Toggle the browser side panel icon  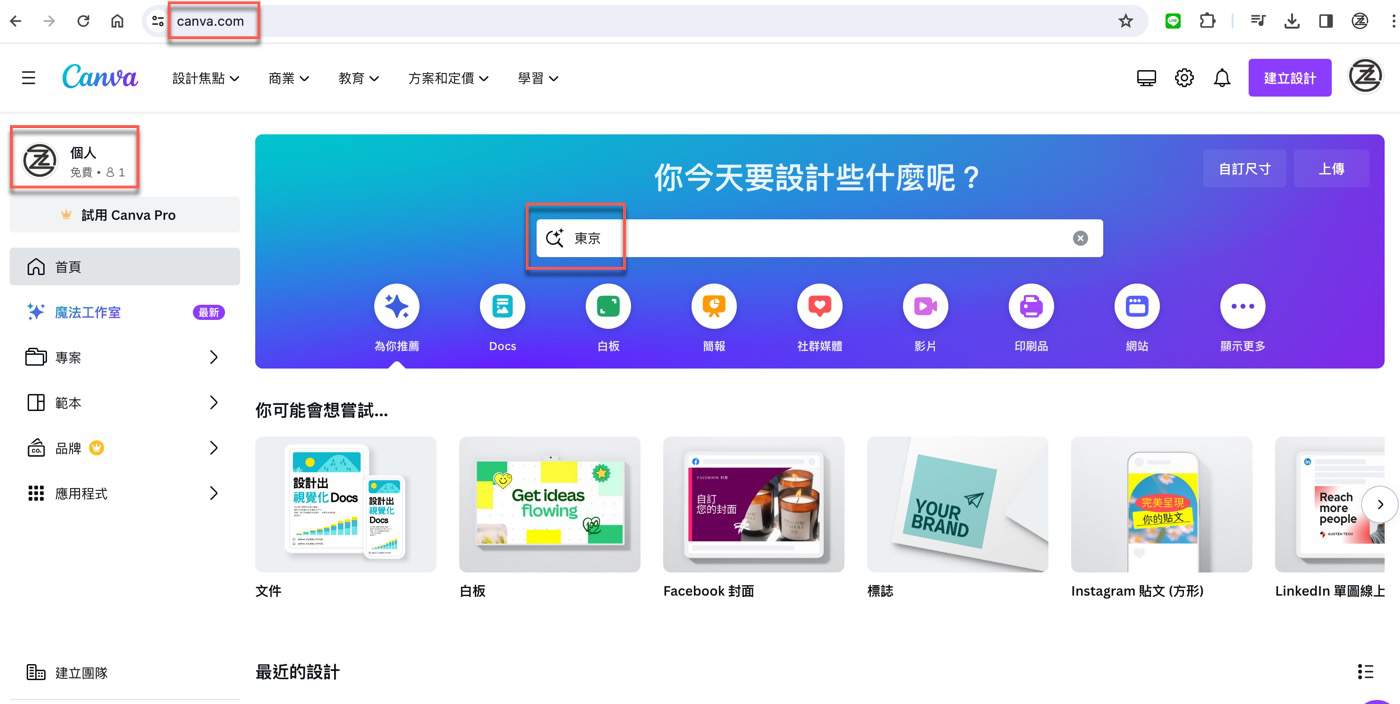click(1326, 21)
